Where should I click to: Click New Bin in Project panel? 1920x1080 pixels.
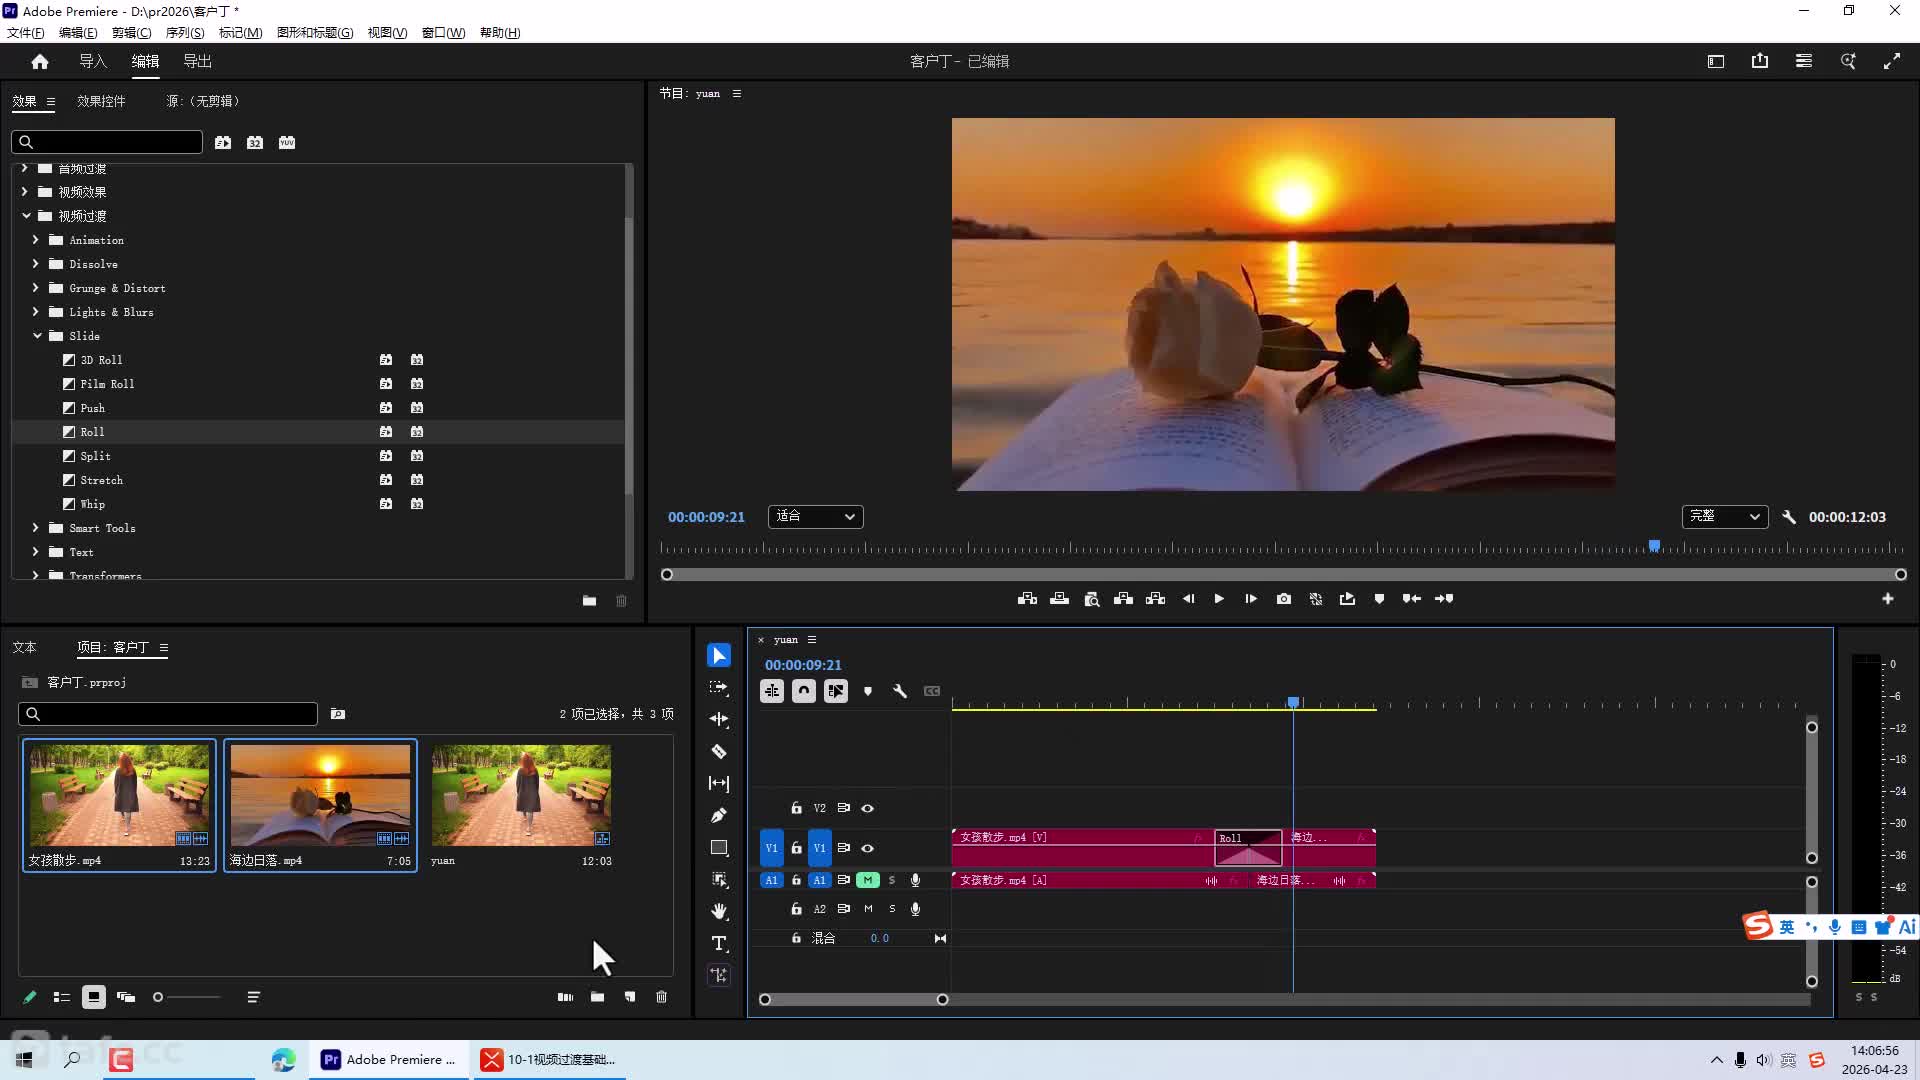click(597, 997)
